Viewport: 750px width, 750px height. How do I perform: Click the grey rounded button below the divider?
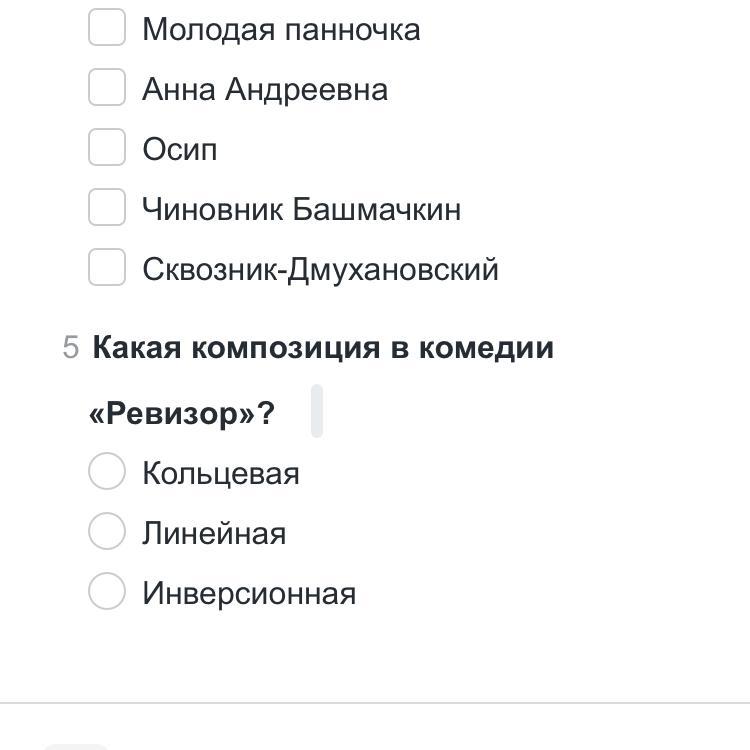click(x=77, y=747)
